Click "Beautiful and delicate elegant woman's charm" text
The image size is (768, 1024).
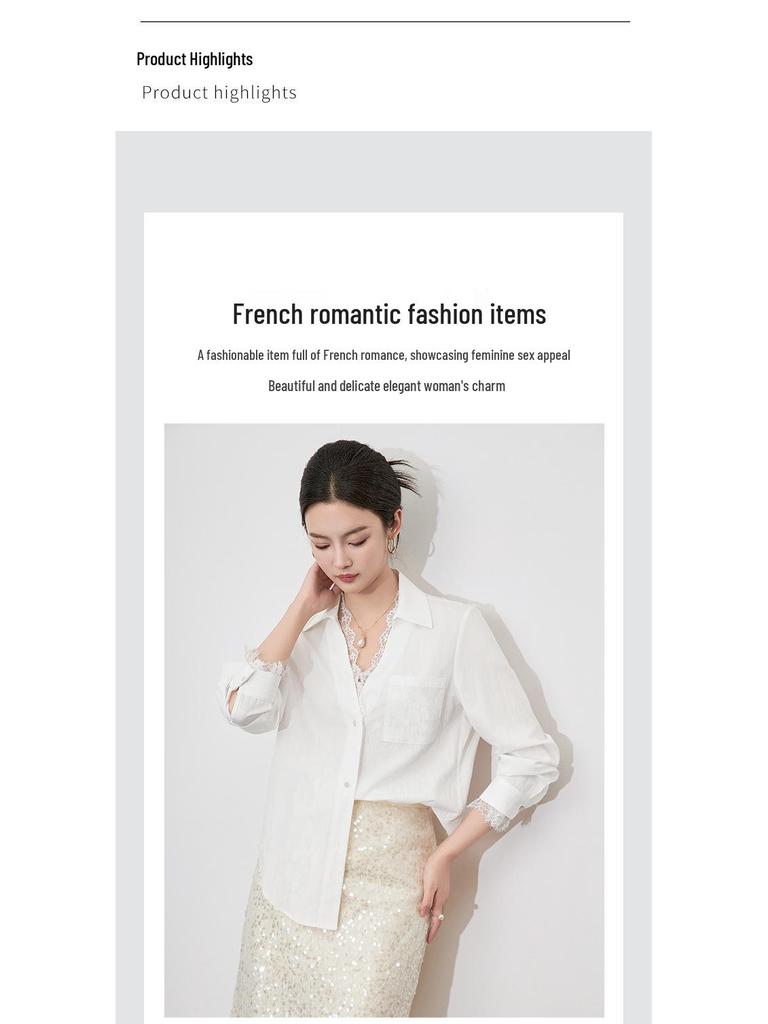pos(387,386)
